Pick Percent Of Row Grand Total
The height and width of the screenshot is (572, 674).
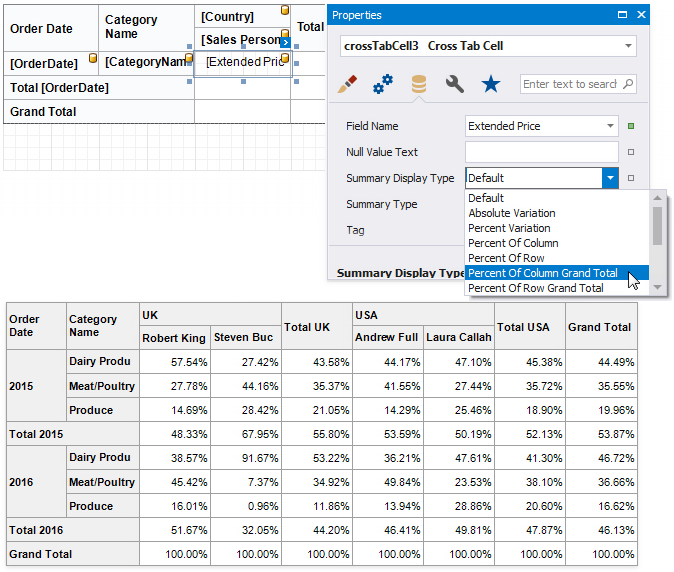535,288
